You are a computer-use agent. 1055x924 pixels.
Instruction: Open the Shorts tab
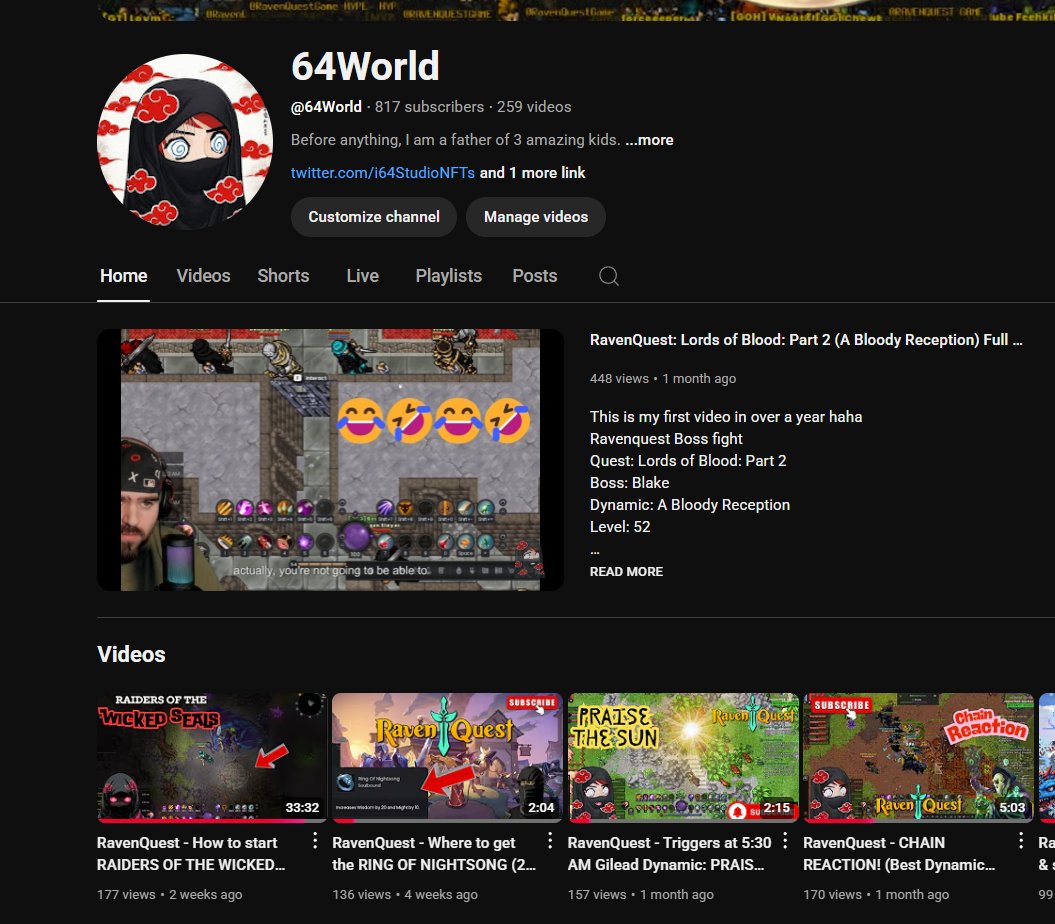(283, 276)
